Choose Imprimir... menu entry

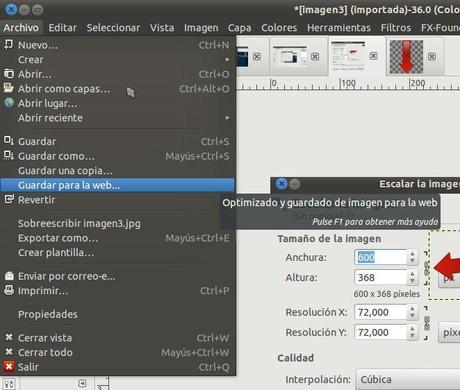tap(117, 291)
